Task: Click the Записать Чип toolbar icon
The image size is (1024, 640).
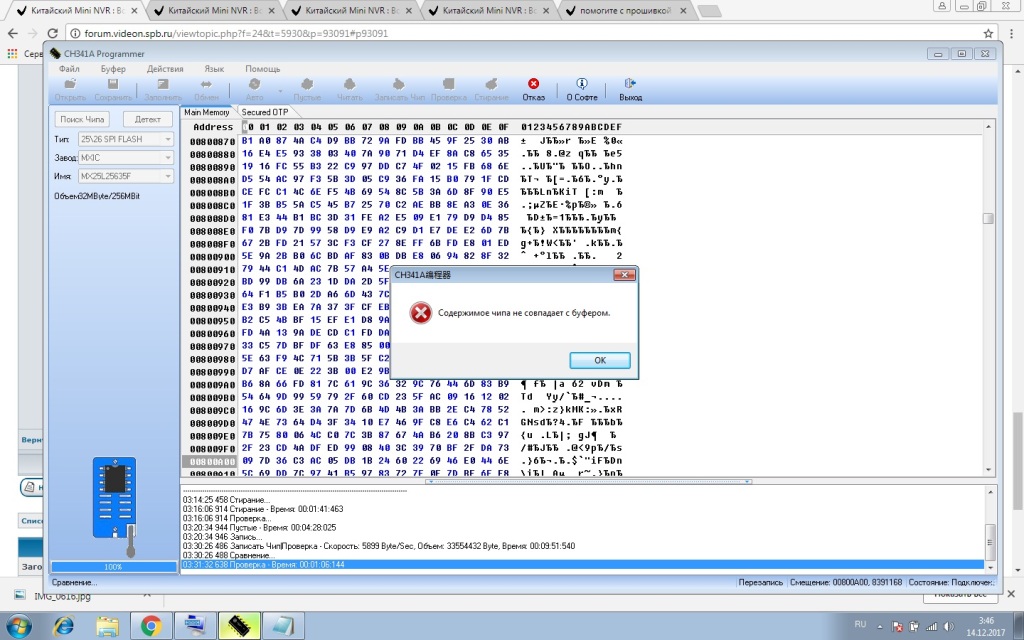Action: (398, 85)
